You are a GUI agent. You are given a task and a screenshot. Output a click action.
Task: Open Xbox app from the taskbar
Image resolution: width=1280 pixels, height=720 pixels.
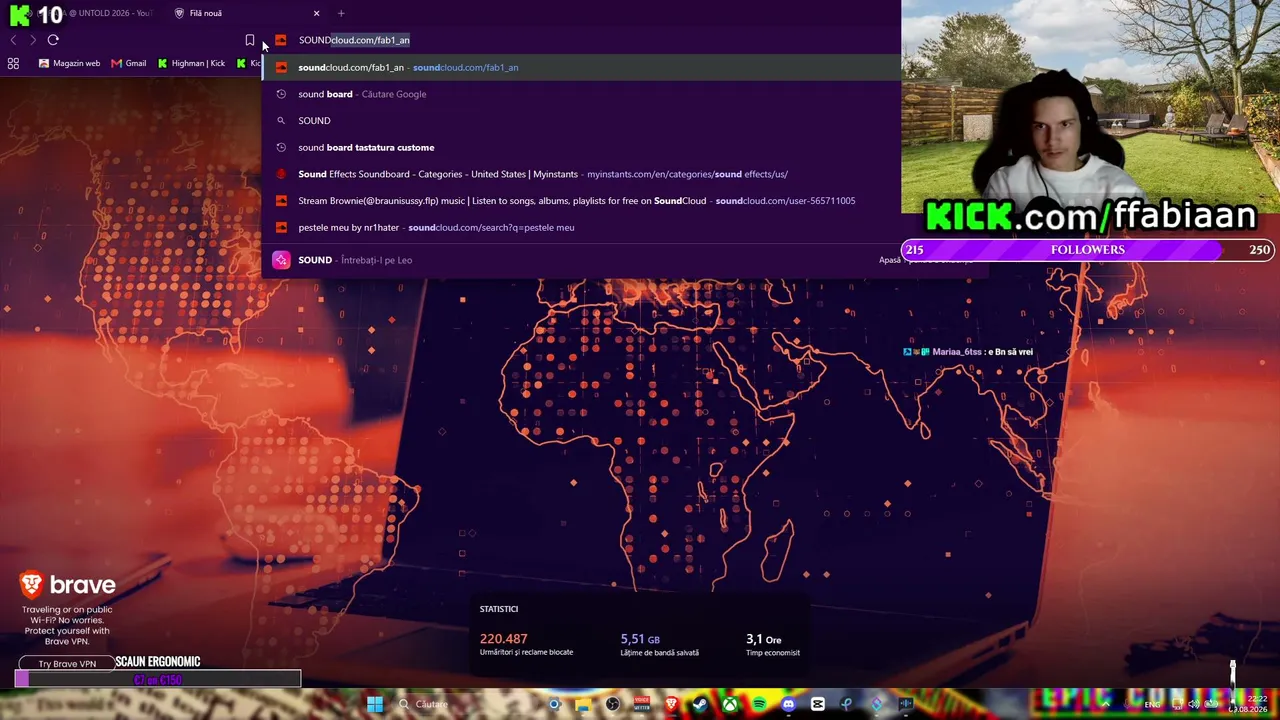(731, 704)
